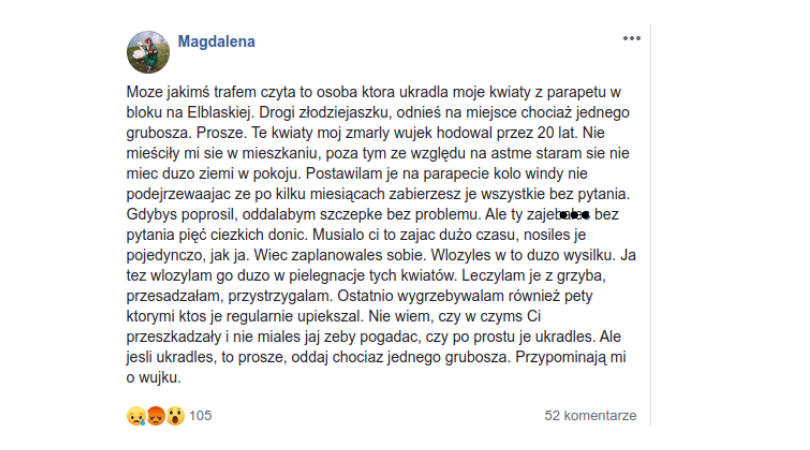Show who reacted via the 105 count
810x450 pixels.
[200, 416]
